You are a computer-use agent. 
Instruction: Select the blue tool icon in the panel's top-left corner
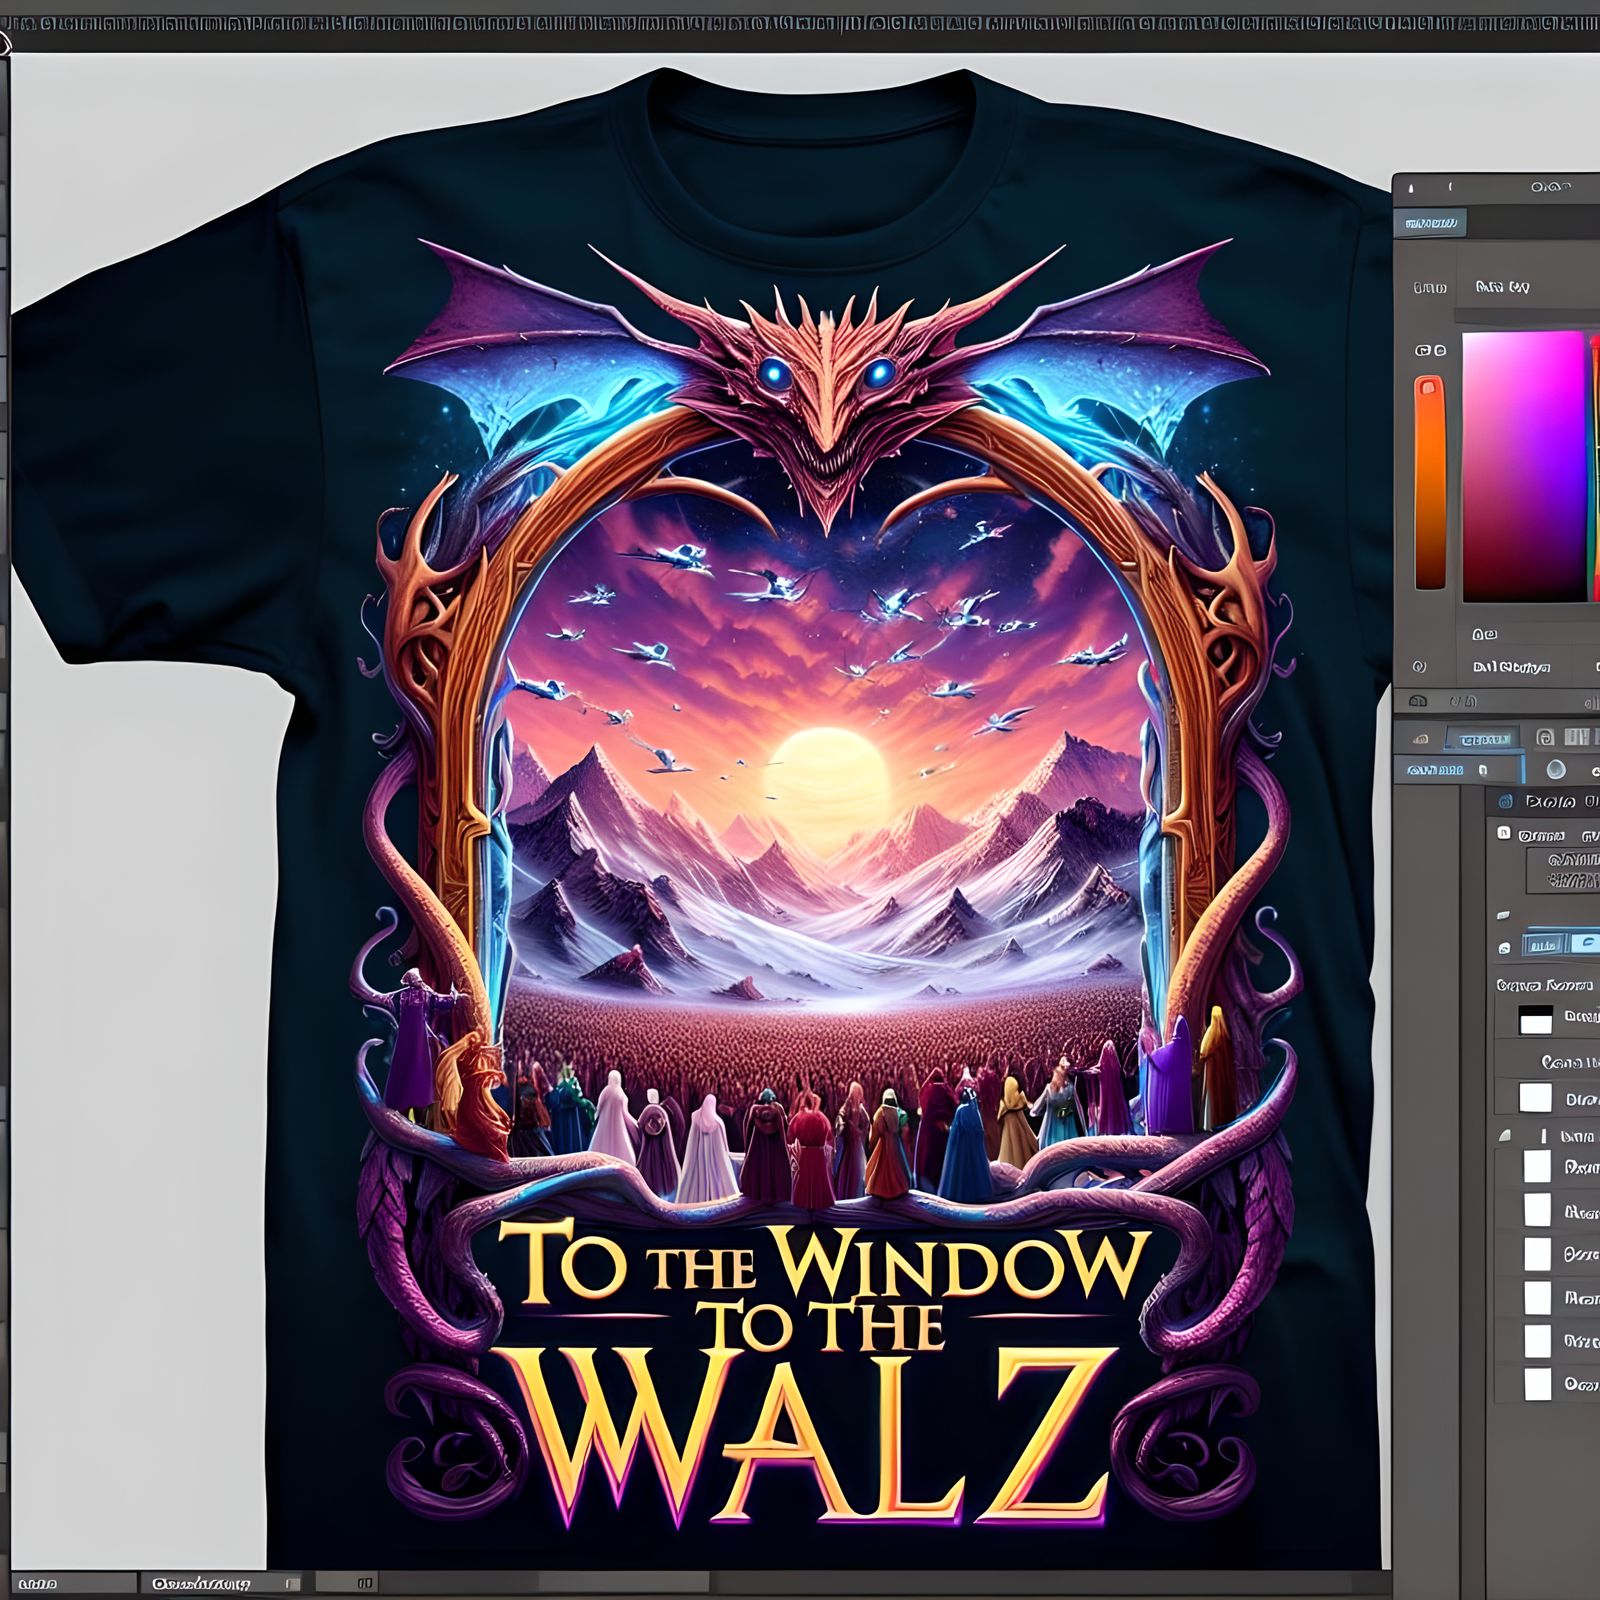[x=1505, y=802]
